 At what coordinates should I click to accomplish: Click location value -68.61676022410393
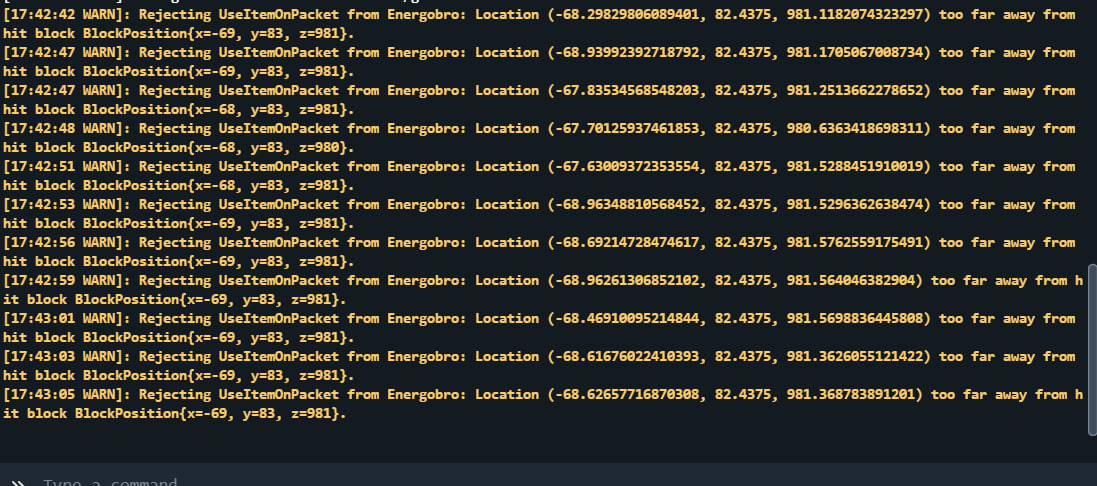tap(627, 357)
